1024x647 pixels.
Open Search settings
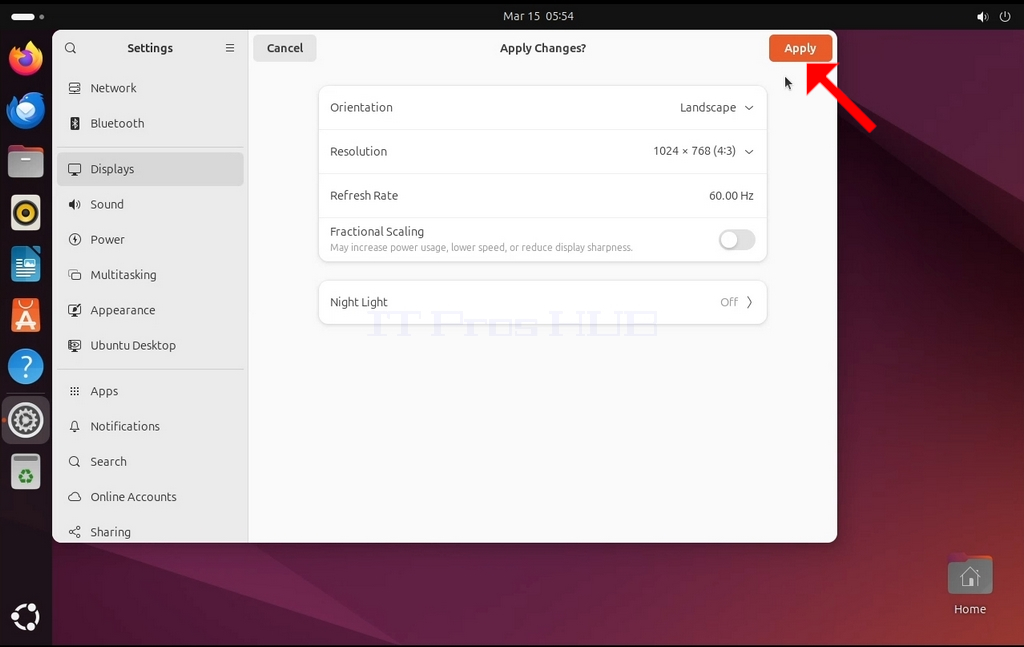pyautogui.click(x=150, y=462)
